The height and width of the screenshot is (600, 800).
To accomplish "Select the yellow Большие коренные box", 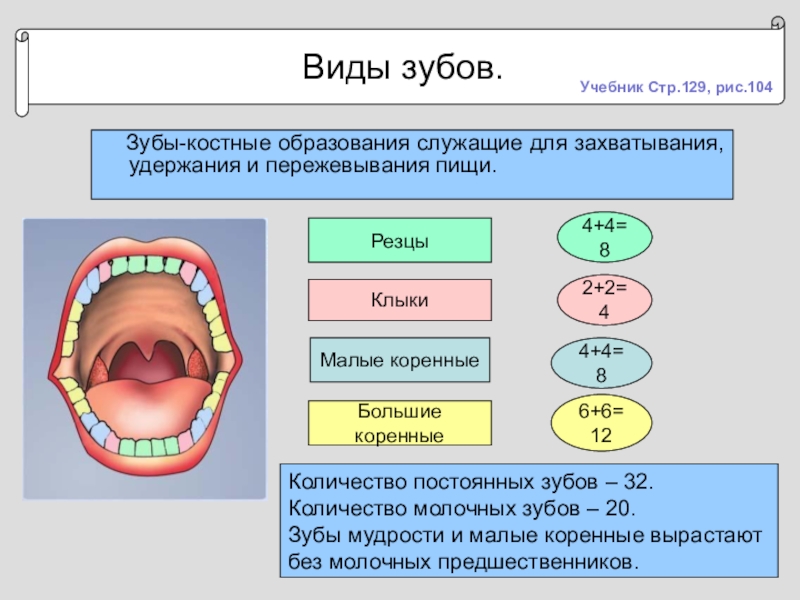I will [399, 423].
